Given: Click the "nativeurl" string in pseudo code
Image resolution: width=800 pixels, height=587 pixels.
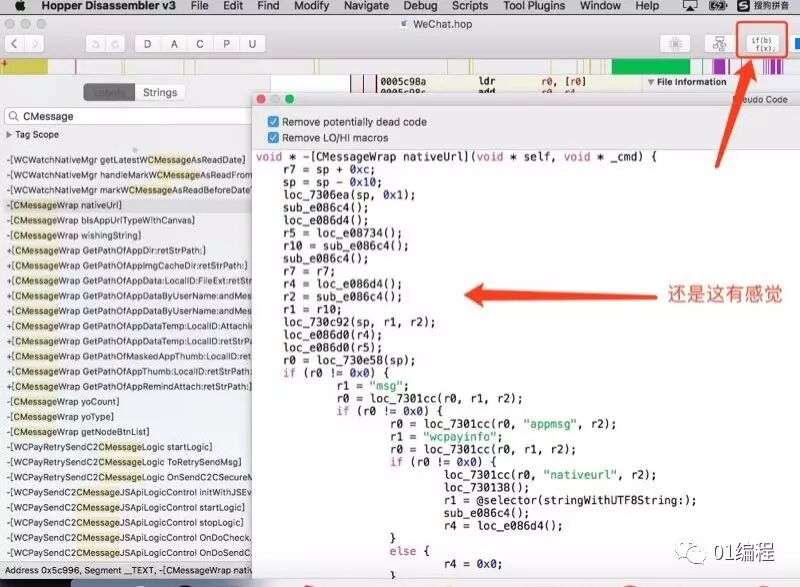Looking at the screenshot, I should tap(580, 475).
